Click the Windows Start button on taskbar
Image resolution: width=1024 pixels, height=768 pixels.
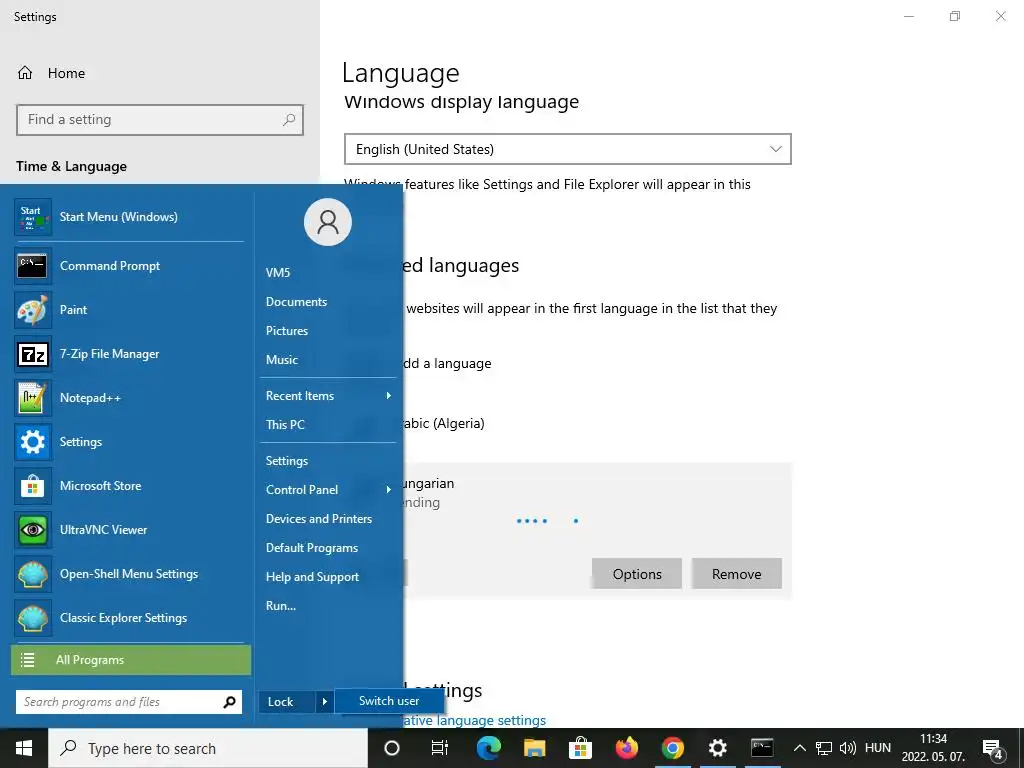pyautogui.click(x=24, y=748)
